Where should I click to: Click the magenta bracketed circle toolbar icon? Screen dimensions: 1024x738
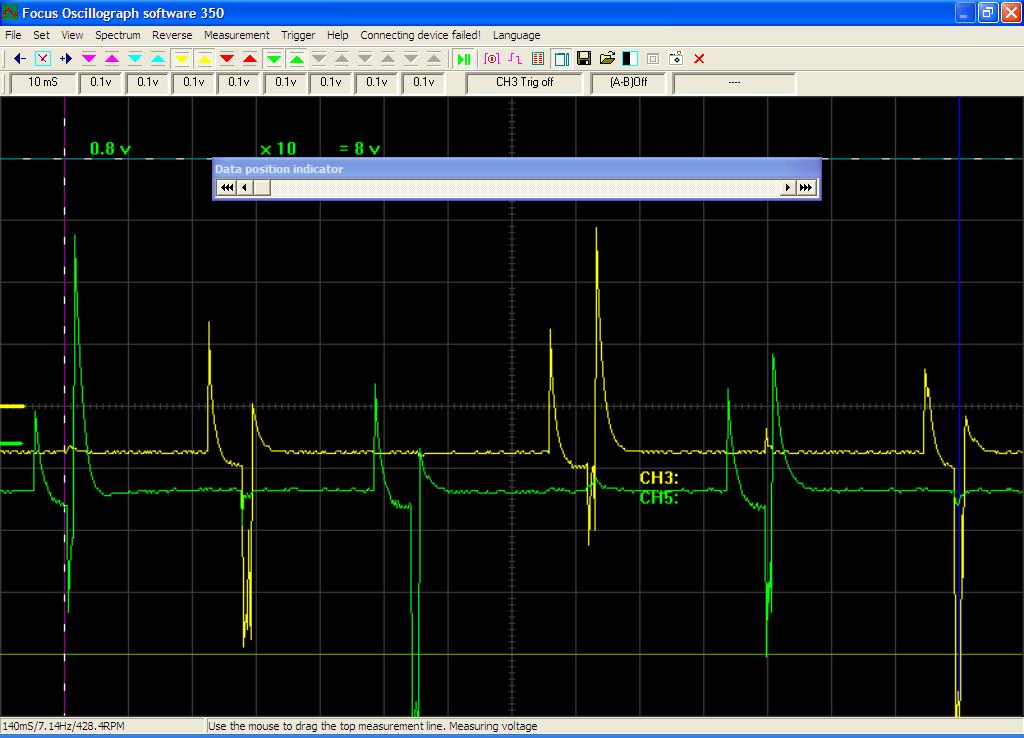492,59
